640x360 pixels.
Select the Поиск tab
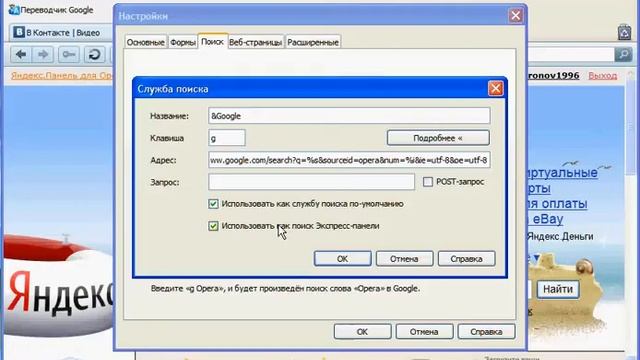click(x=213, y=42)
